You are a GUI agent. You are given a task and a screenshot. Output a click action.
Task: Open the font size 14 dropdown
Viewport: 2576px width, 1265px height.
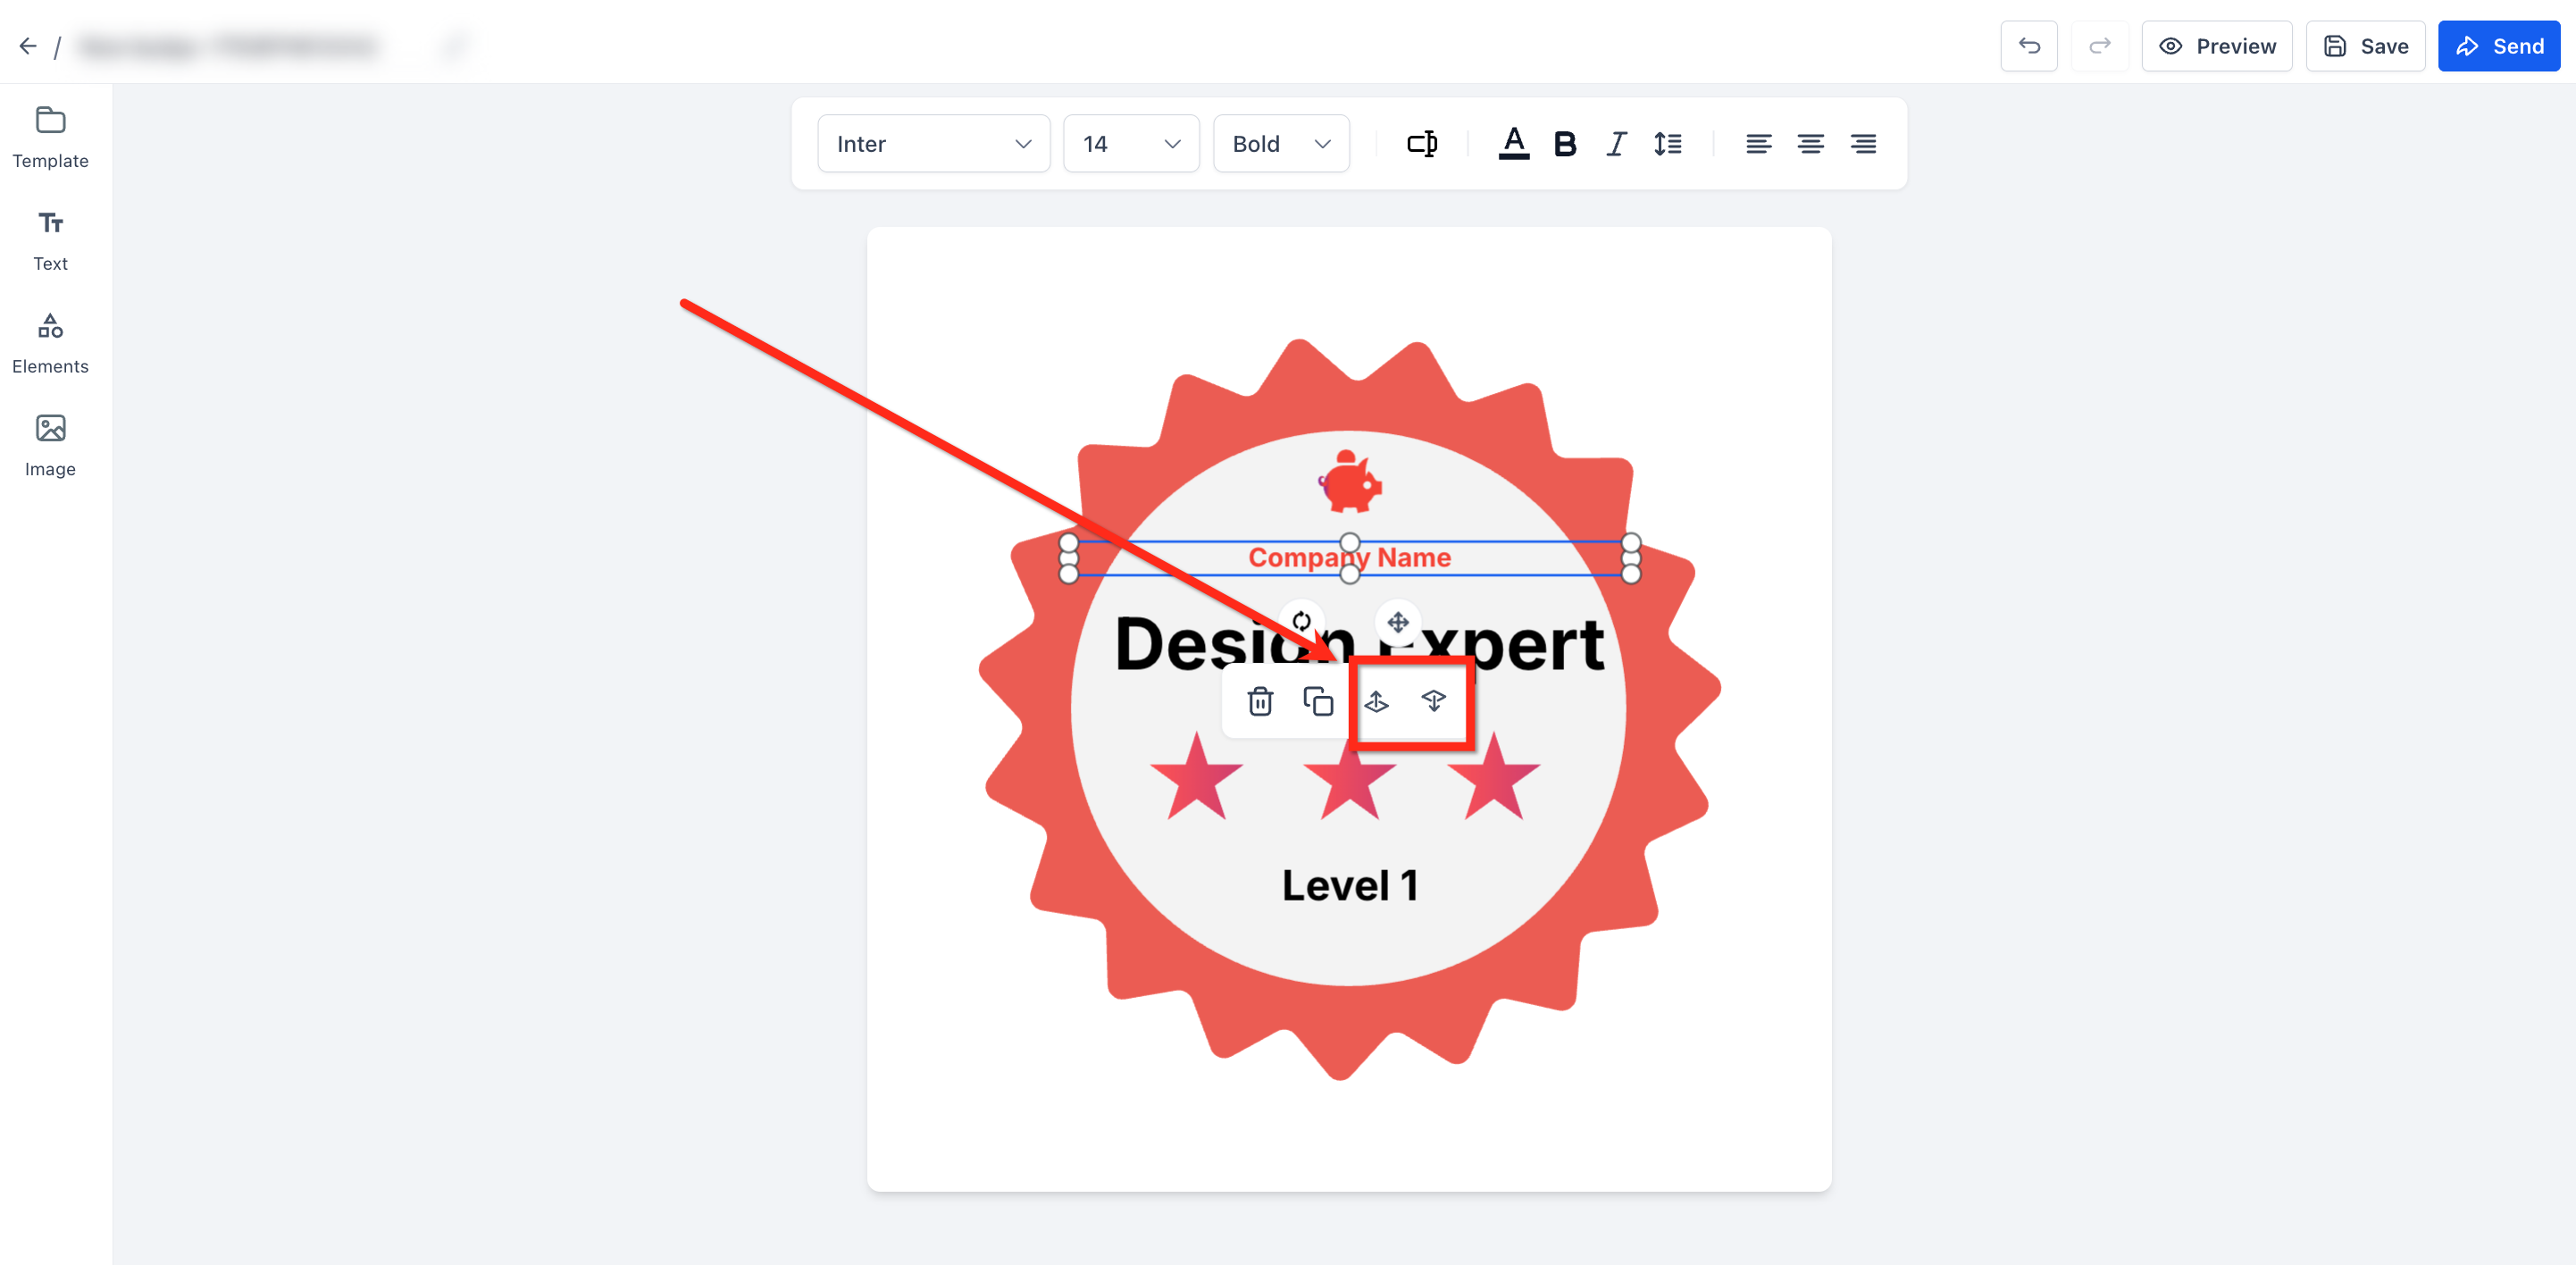[x=1131, y=144]
